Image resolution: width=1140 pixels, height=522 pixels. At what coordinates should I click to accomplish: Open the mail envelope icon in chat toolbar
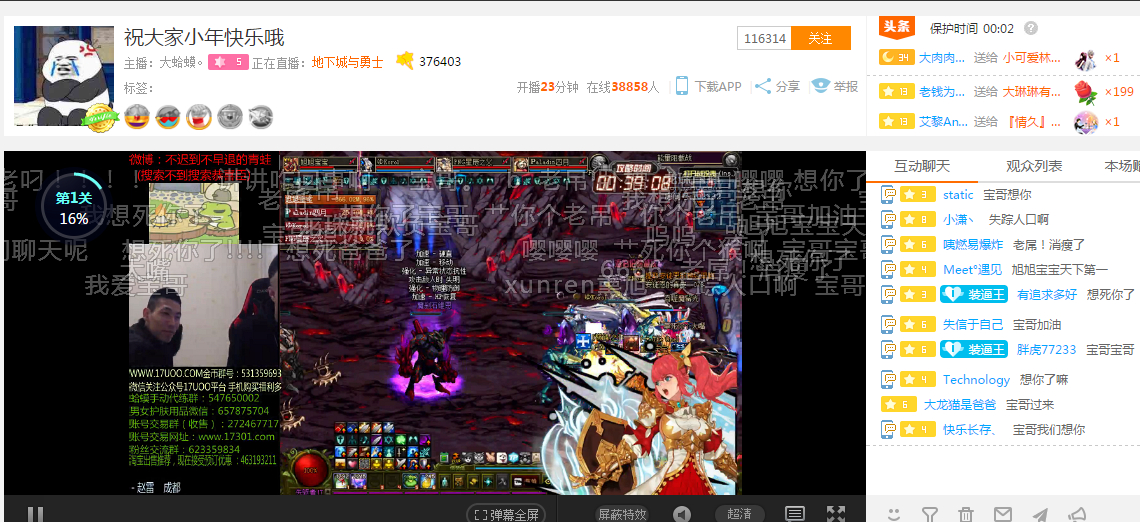pos(1003,515)
